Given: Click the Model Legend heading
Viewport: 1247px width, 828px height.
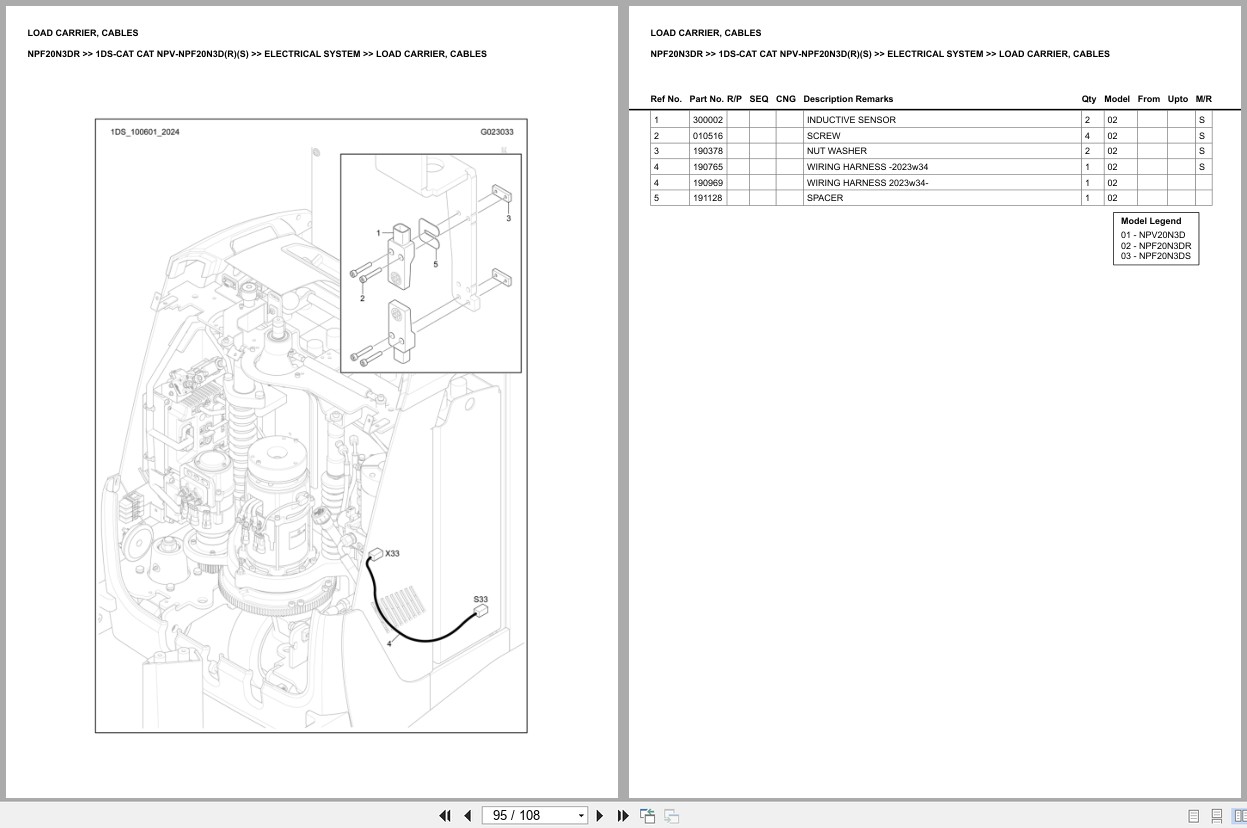Looking at the screenshot, I should point(1151,221).
